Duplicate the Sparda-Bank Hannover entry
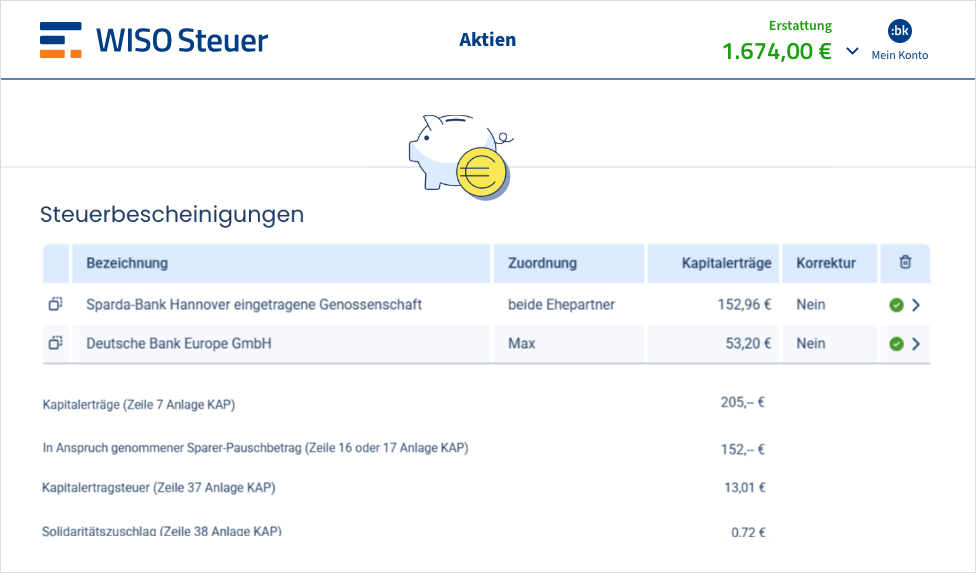Viewport: 976px width, 573px height. (56, 304)
